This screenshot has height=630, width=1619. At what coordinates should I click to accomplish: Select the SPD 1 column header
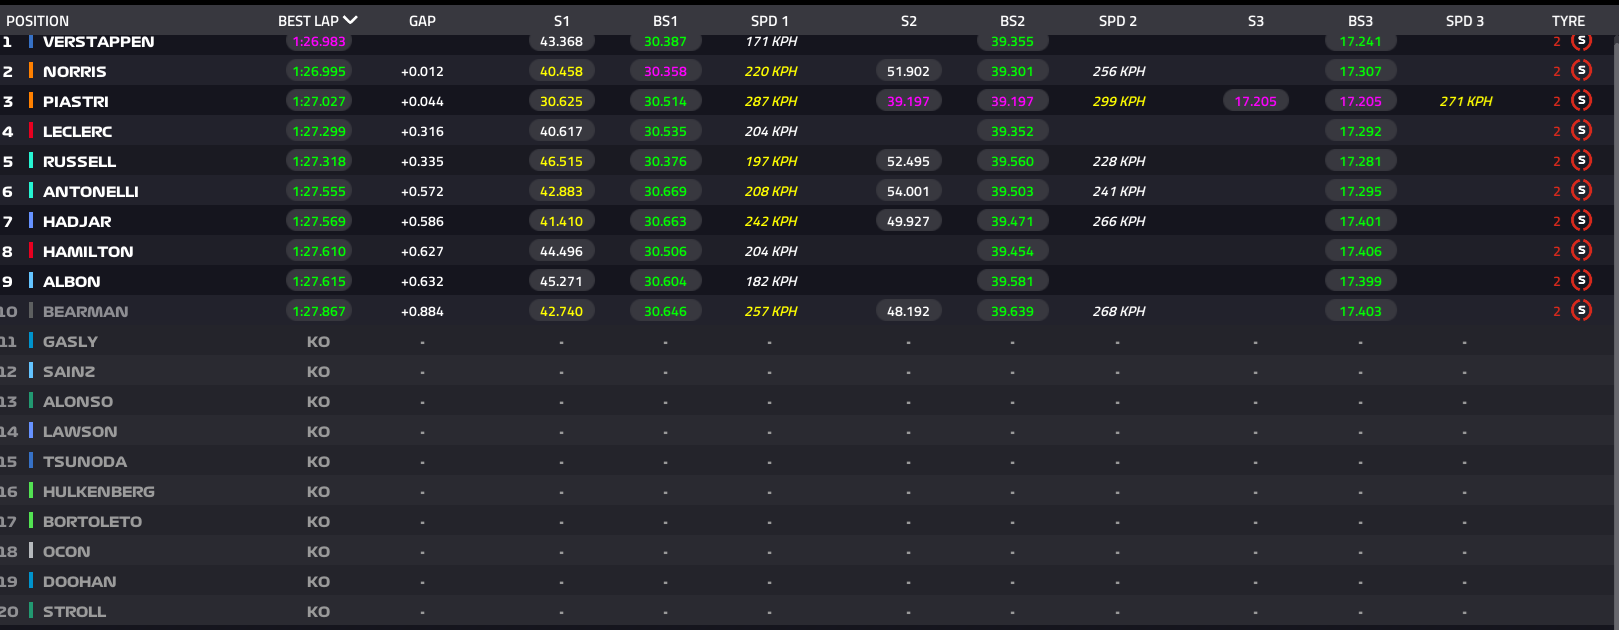[770, 21]
